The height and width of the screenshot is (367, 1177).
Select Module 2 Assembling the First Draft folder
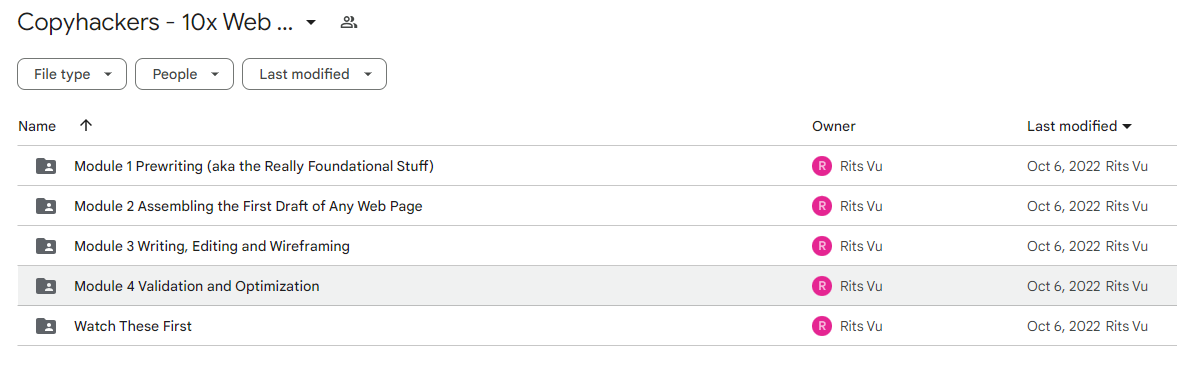[248, 206]
